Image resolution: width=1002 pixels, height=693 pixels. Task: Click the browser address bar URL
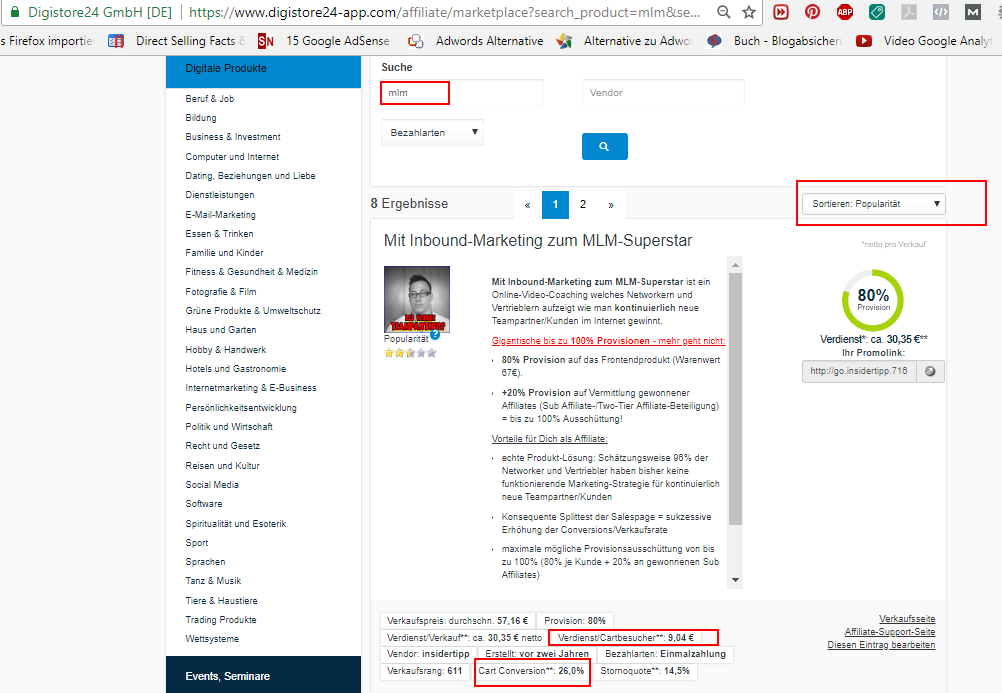[x=445, y=12]
